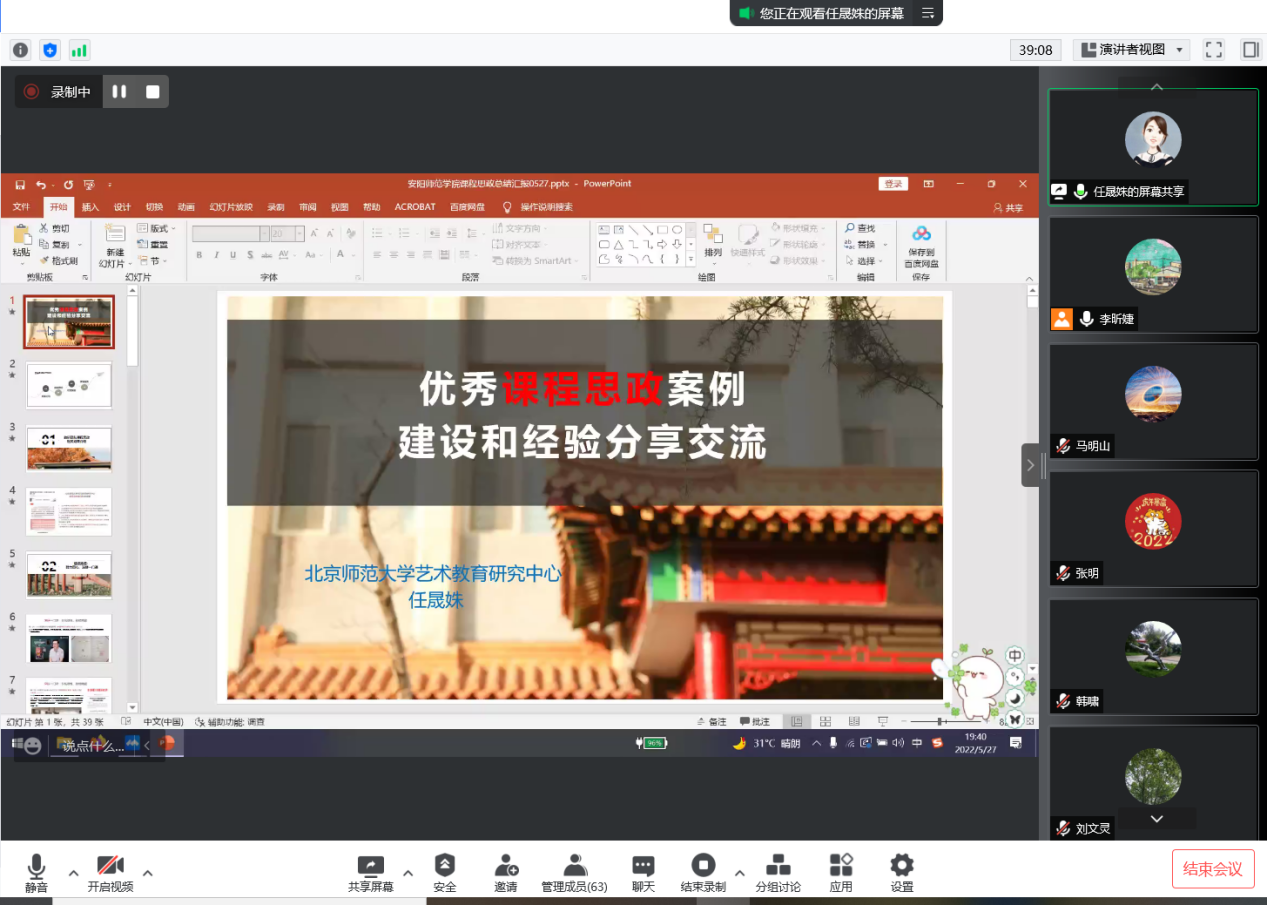Collapse the participant video side panel
Image resolution: width=1267 pixels, height=905 pixels.
click(1030, 465)
